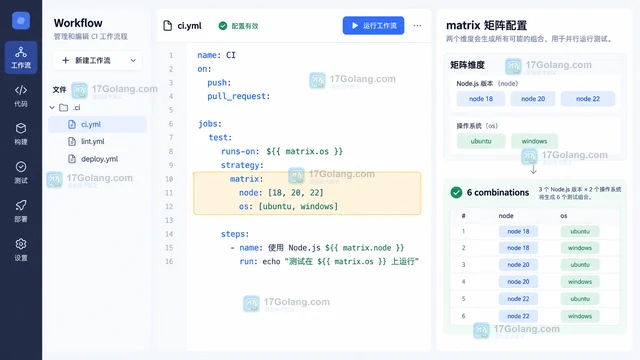The image size is (640, 360).
Task: Click windows chip in row 4
Action: (580, 282)
